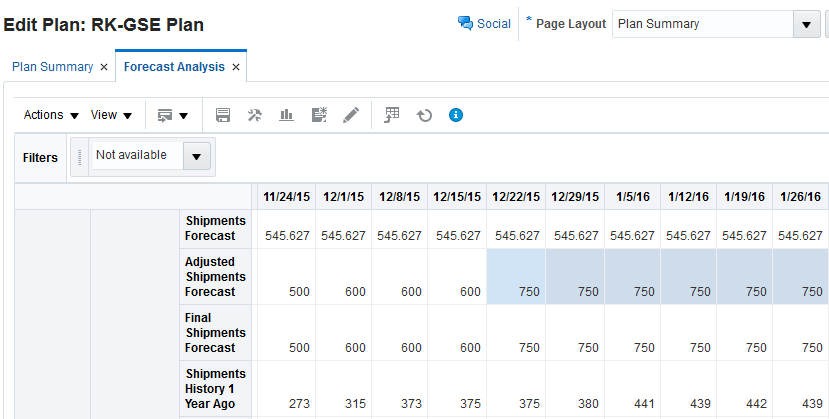Open the Filters dropdown arrow

pyautogui.click(x=199, y=156)
